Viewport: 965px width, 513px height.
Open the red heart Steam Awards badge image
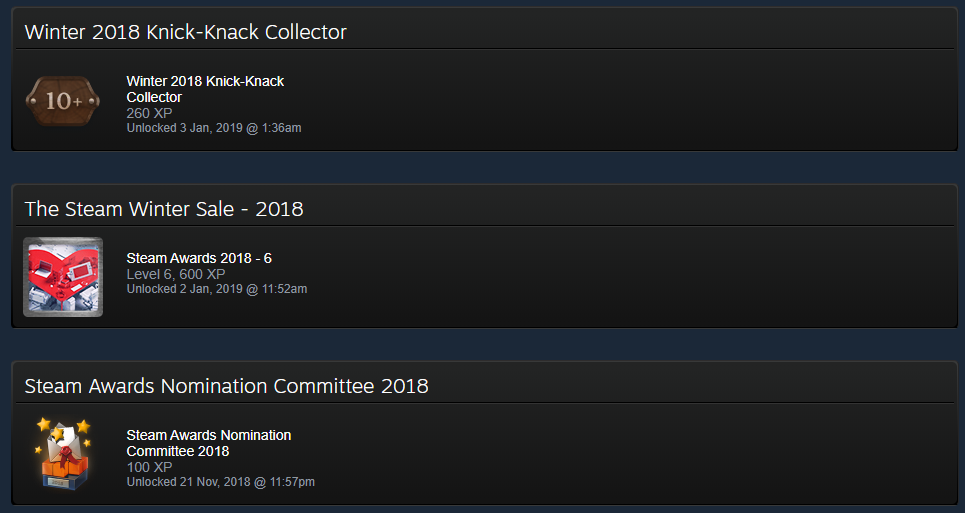63,277
